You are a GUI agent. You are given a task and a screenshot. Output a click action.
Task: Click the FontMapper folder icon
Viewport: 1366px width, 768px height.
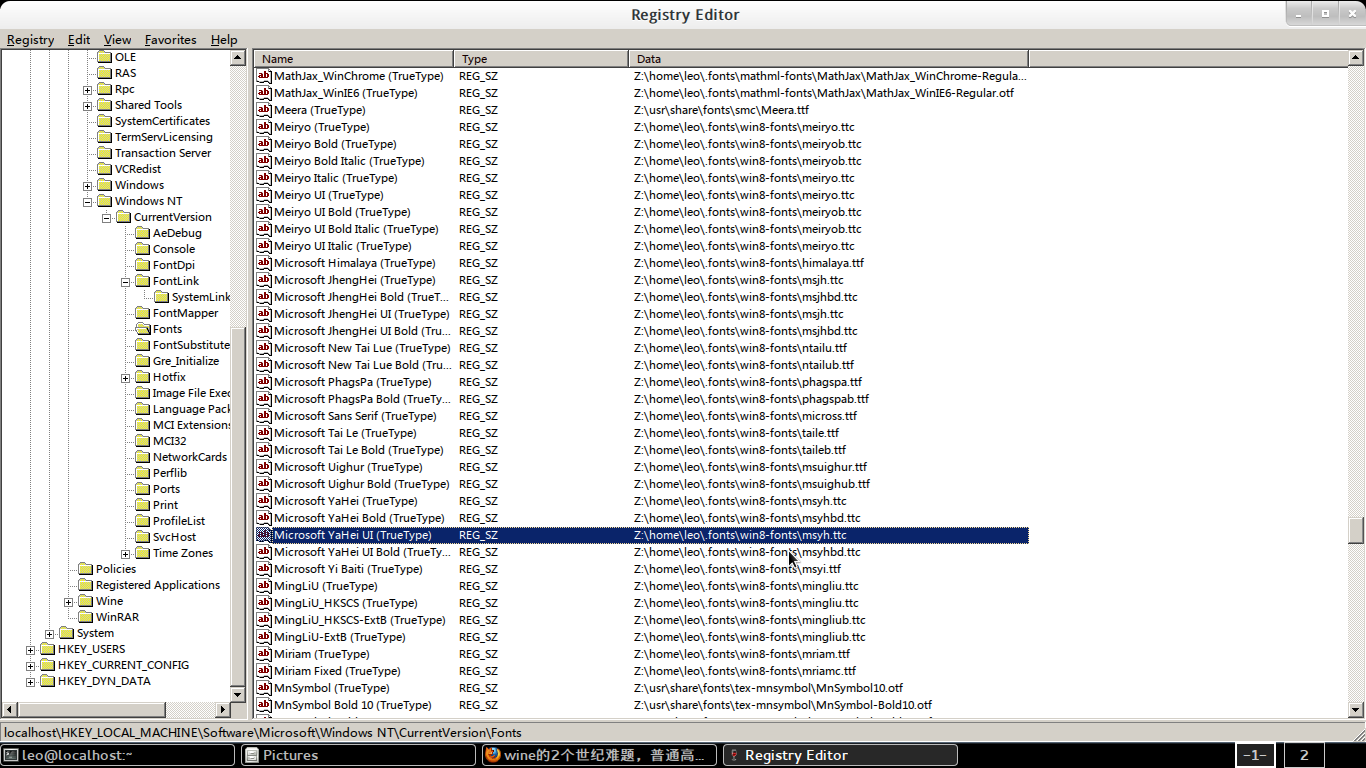point(142,313)
